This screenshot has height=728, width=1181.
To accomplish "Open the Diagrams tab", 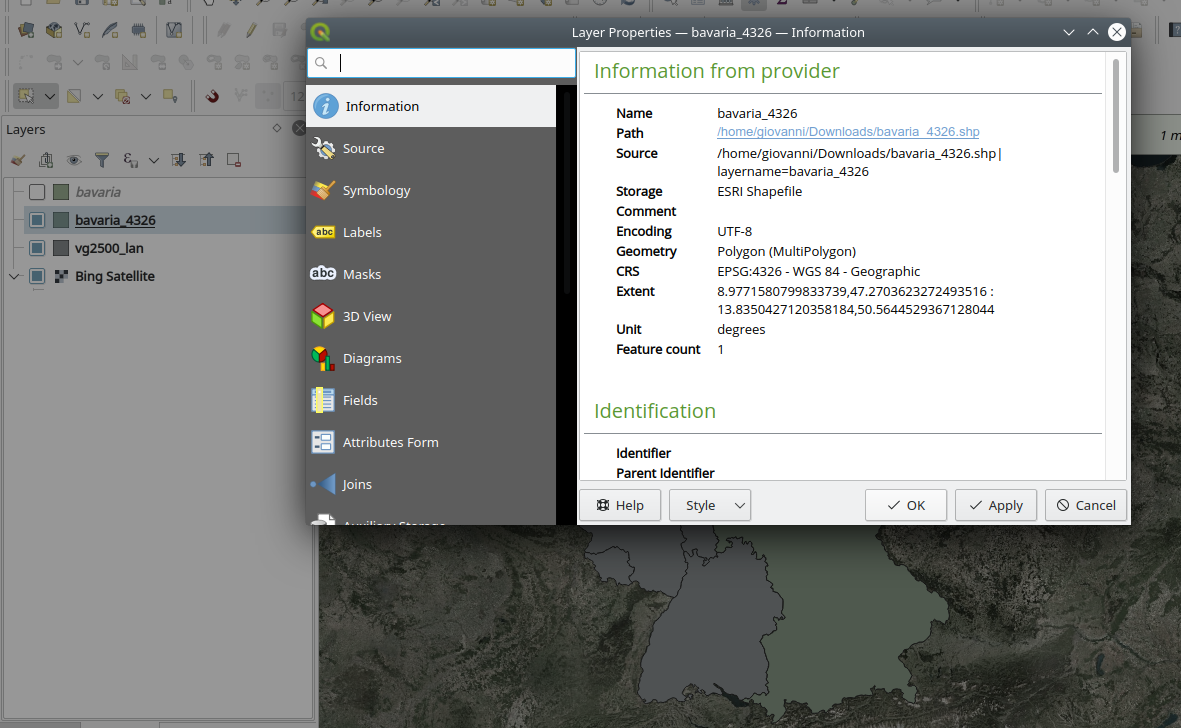I will click(x=431, y=358).
